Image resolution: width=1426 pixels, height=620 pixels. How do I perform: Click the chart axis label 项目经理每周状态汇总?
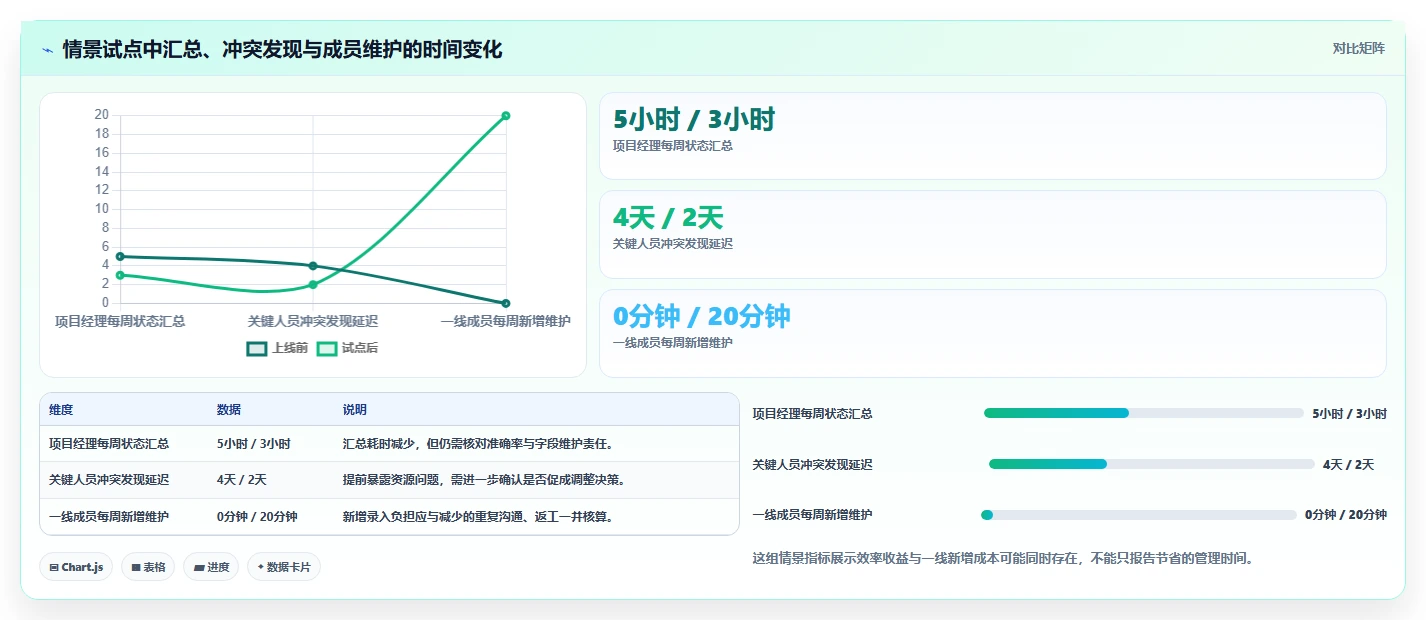(x=120, y=321)
